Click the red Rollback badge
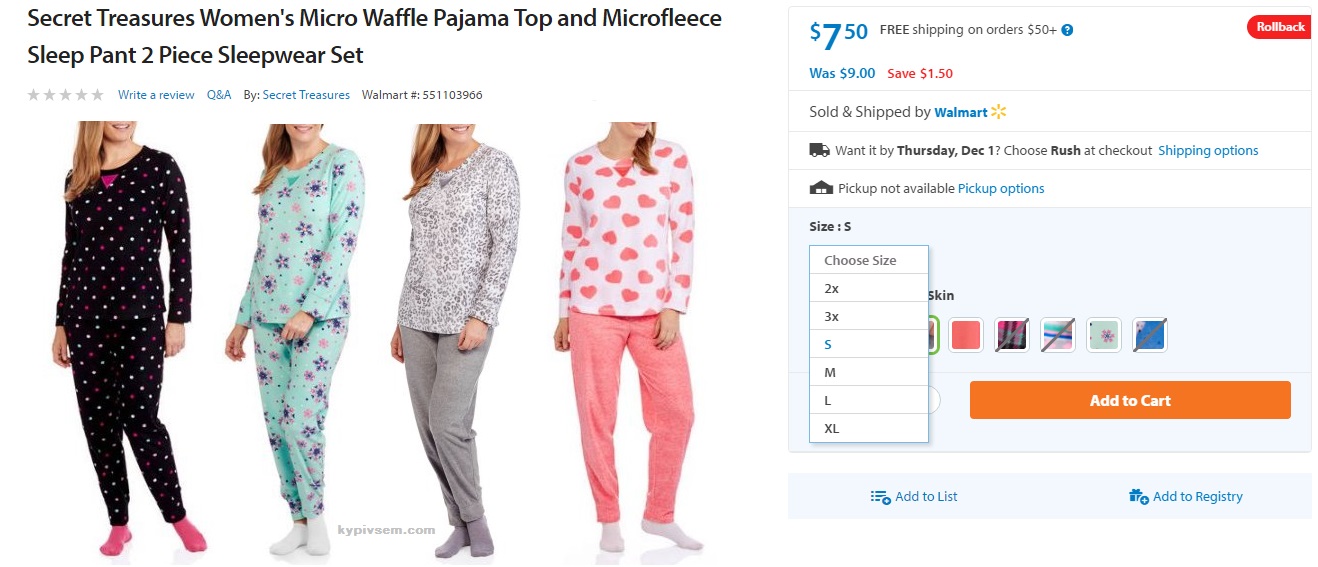1318x567 pixels. (x=1279, y=27)
